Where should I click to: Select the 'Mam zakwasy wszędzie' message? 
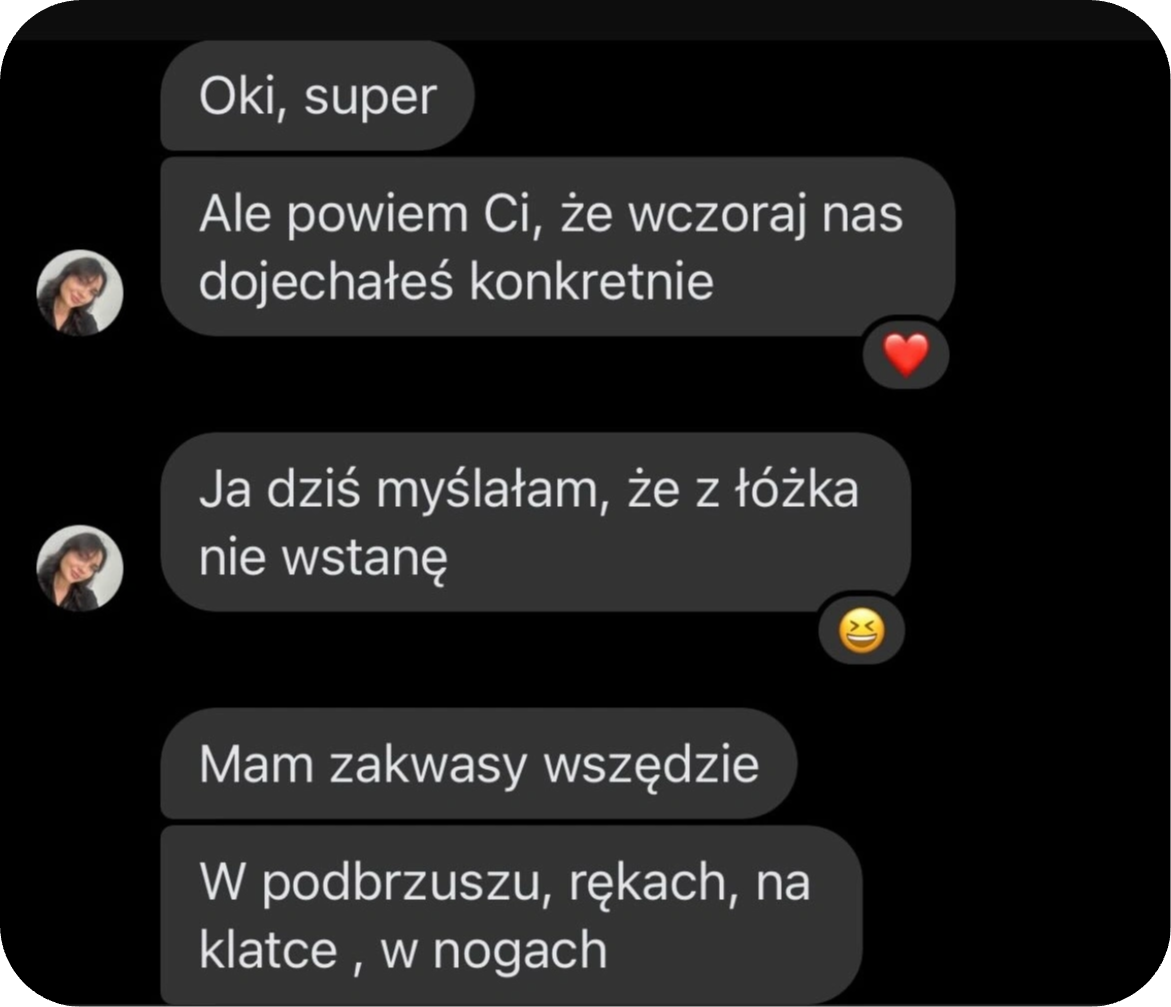[479, 763]
